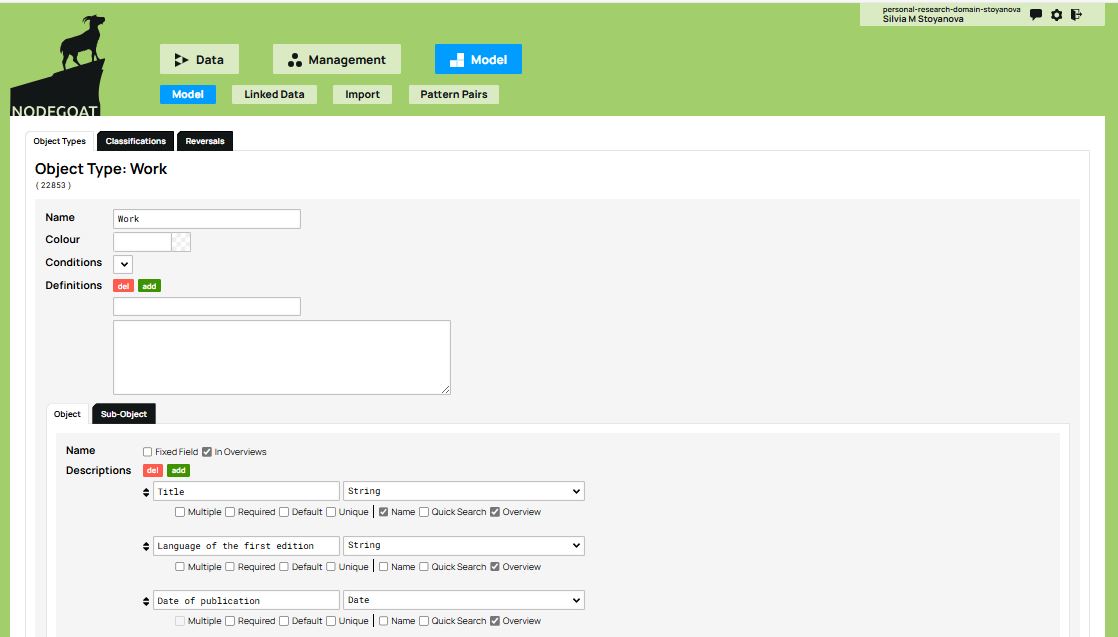Expand the Title value type dropdown
Viewport: 1118px width, 637px height.
click(463, 491)
